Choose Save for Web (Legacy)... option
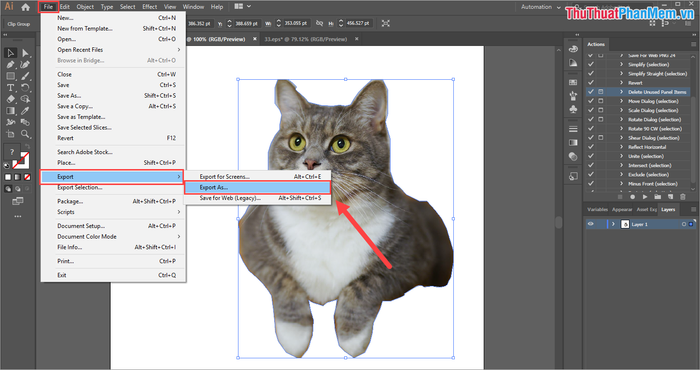Viewport: 700px width, 370px height. click(x=258, y=198)
